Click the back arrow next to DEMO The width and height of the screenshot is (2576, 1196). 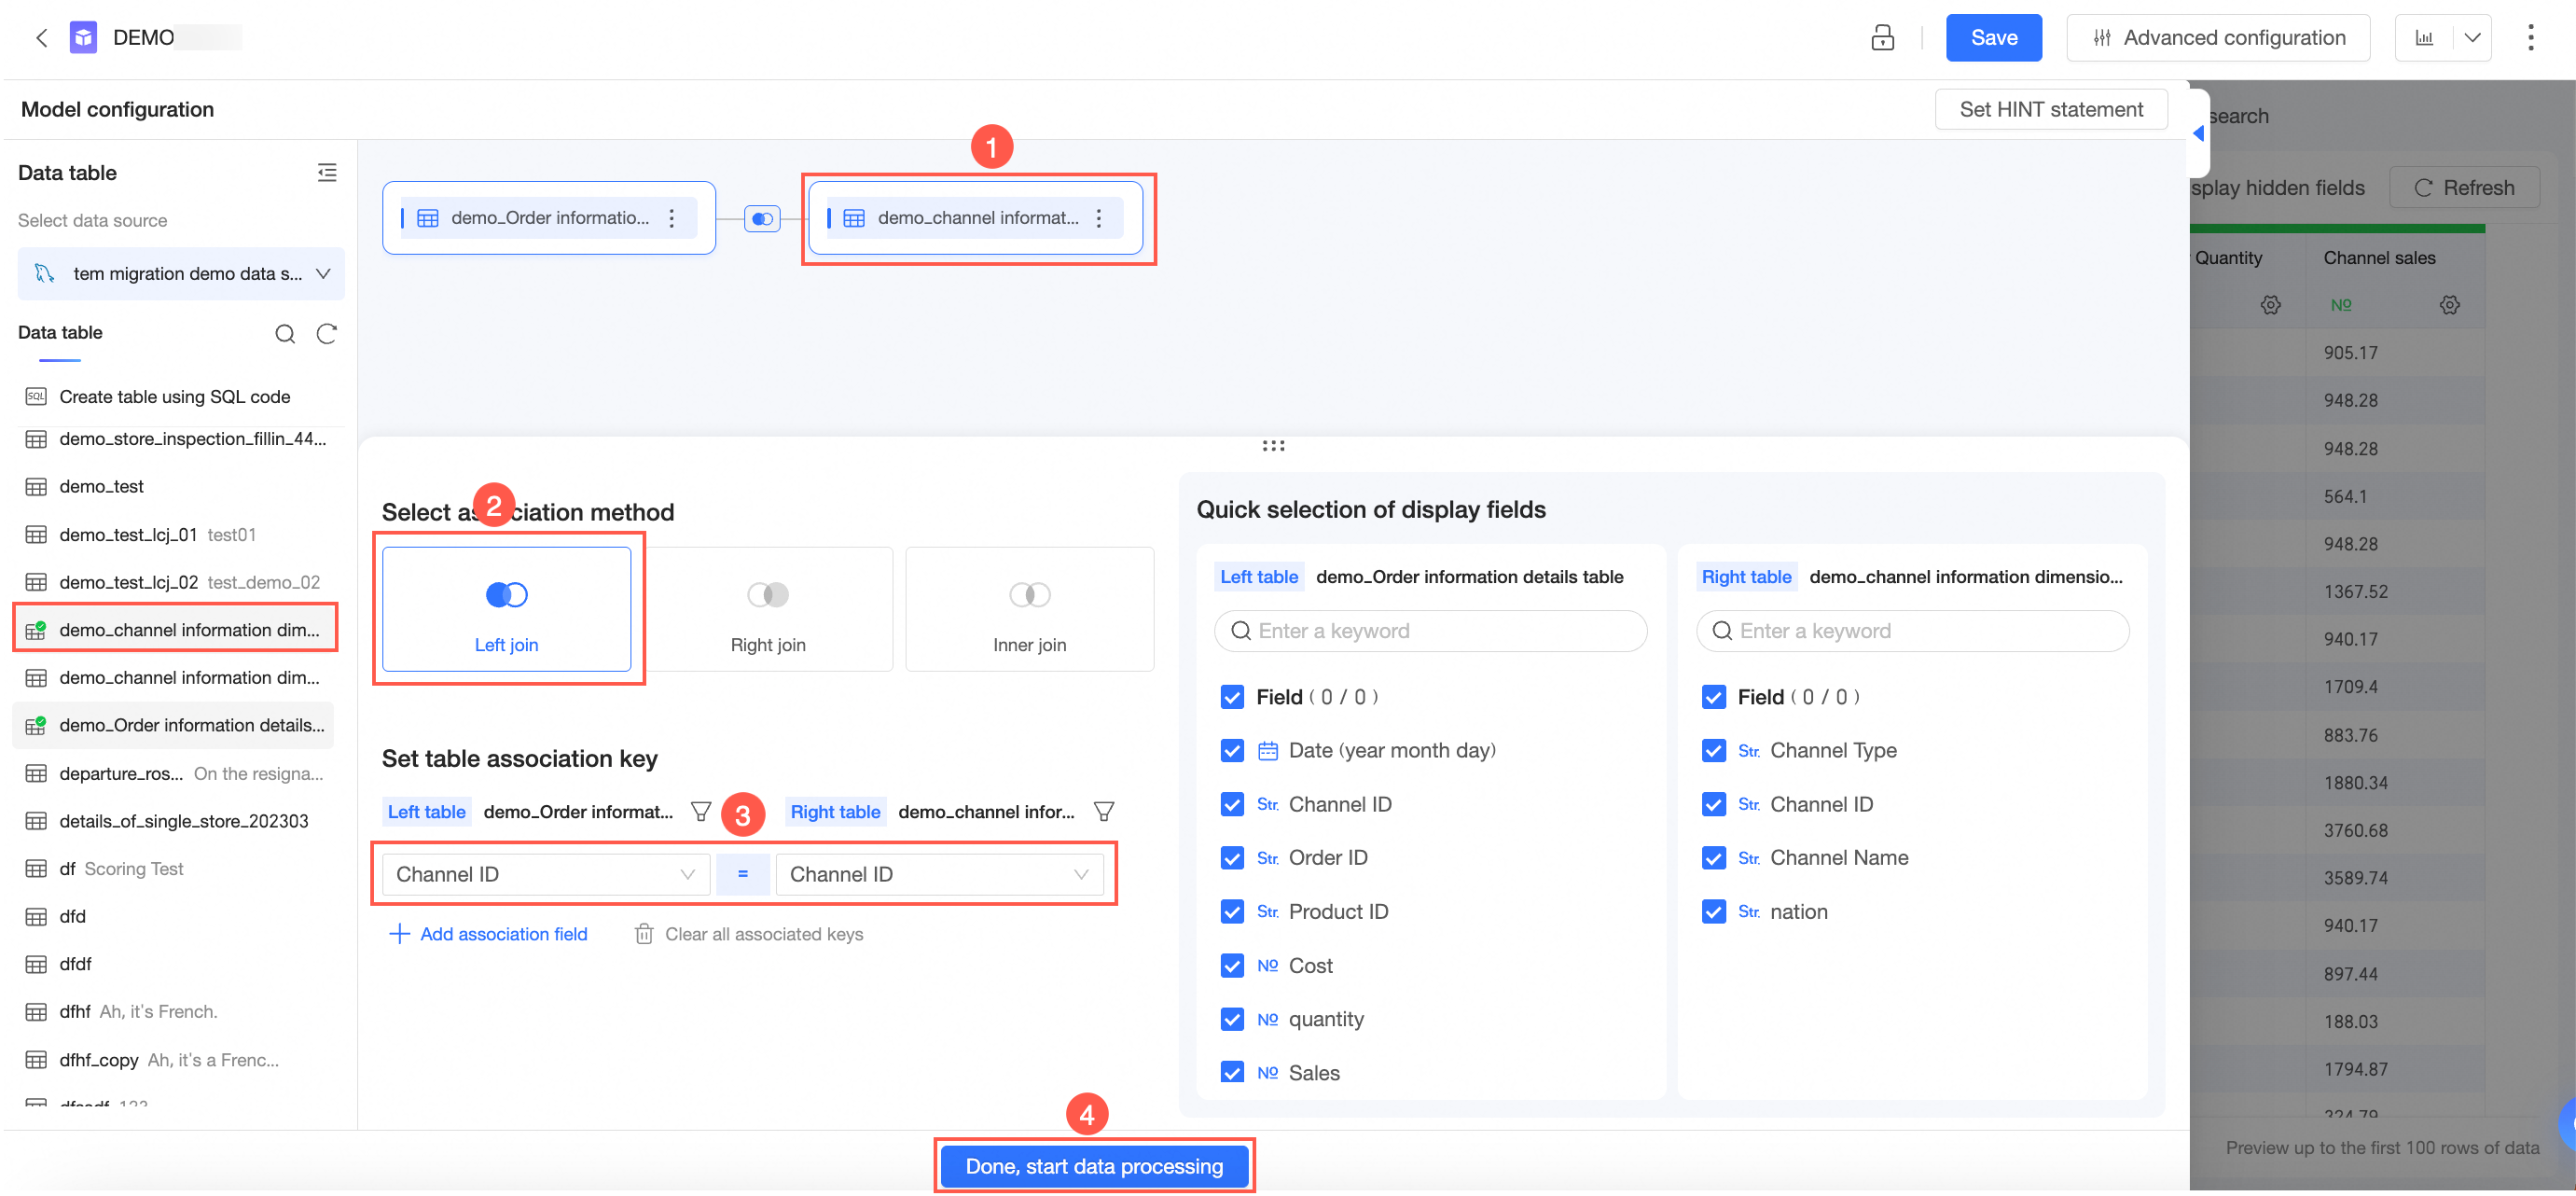41,38
